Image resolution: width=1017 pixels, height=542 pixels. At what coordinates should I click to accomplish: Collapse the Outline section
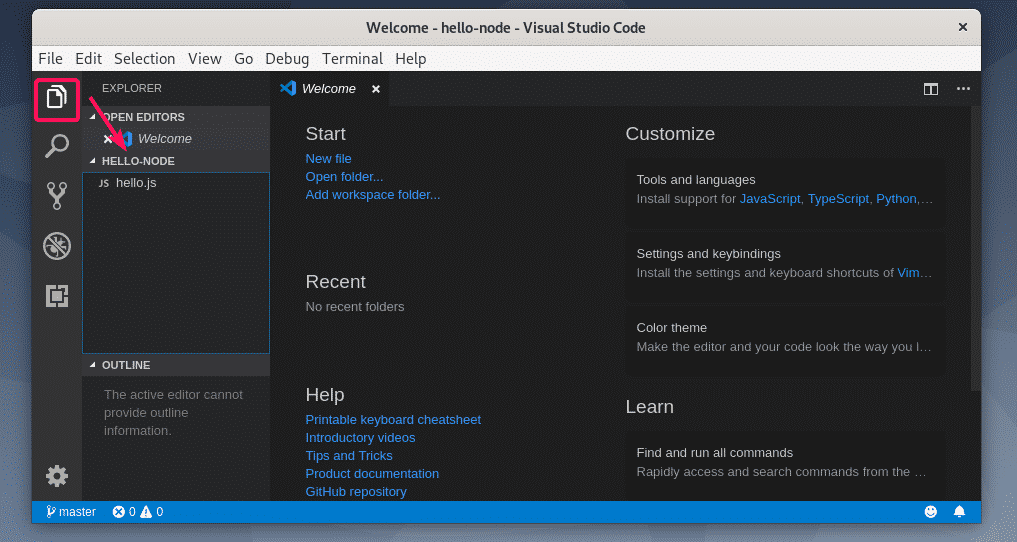[x=125, y=365]
